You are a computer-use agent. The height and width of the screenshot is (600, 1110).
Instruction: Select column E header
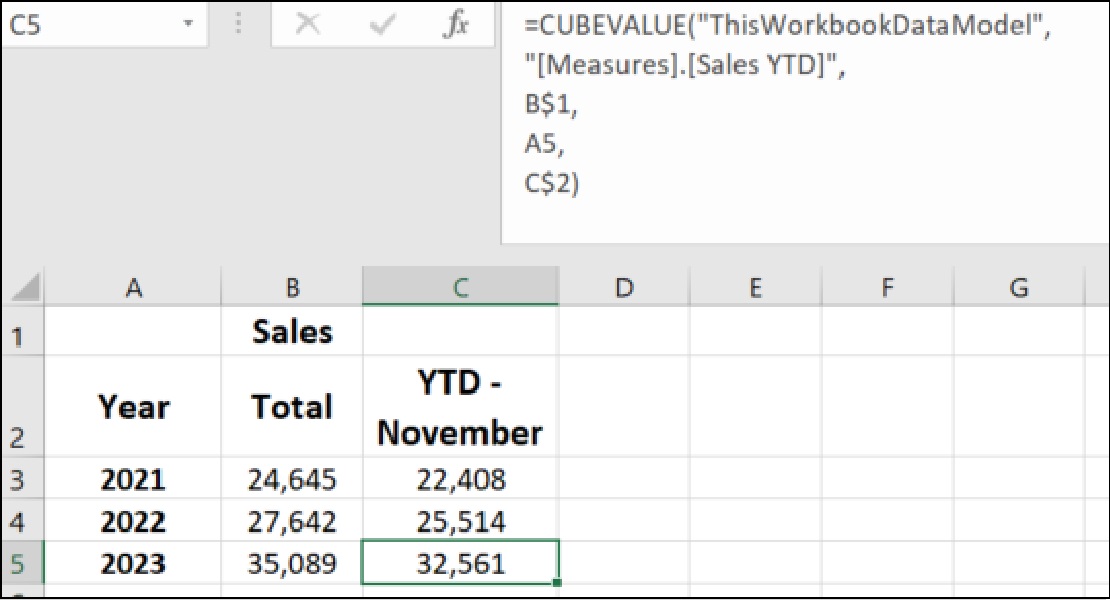[755, 287]
